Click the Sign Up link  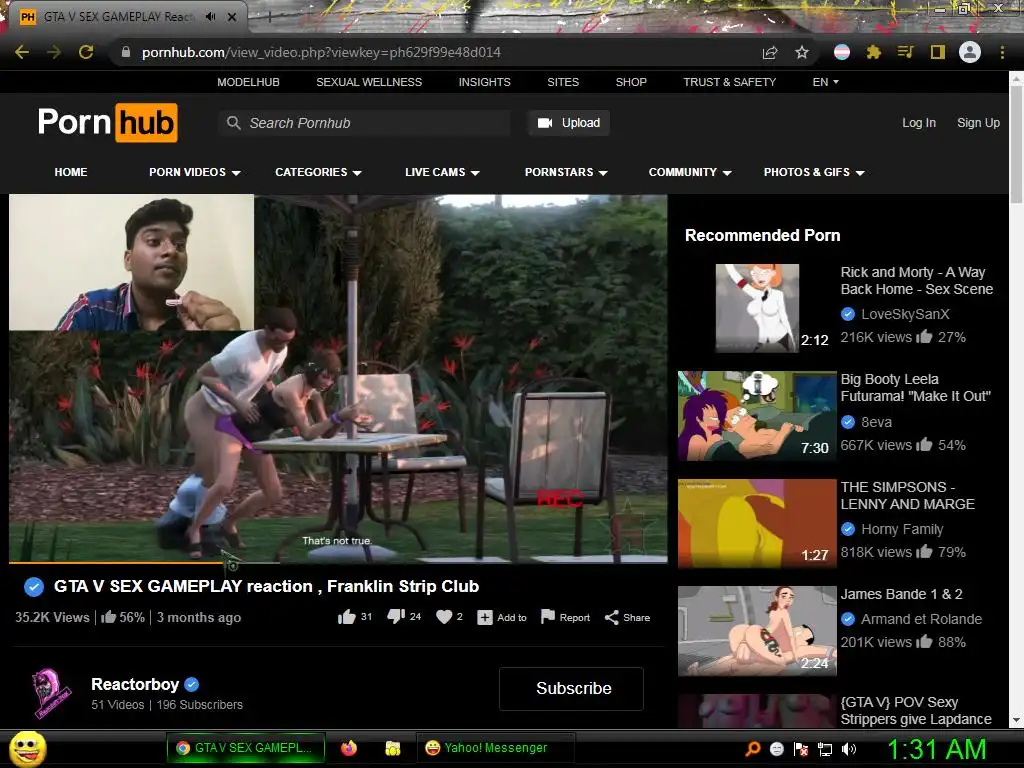(x=978, y=123)
